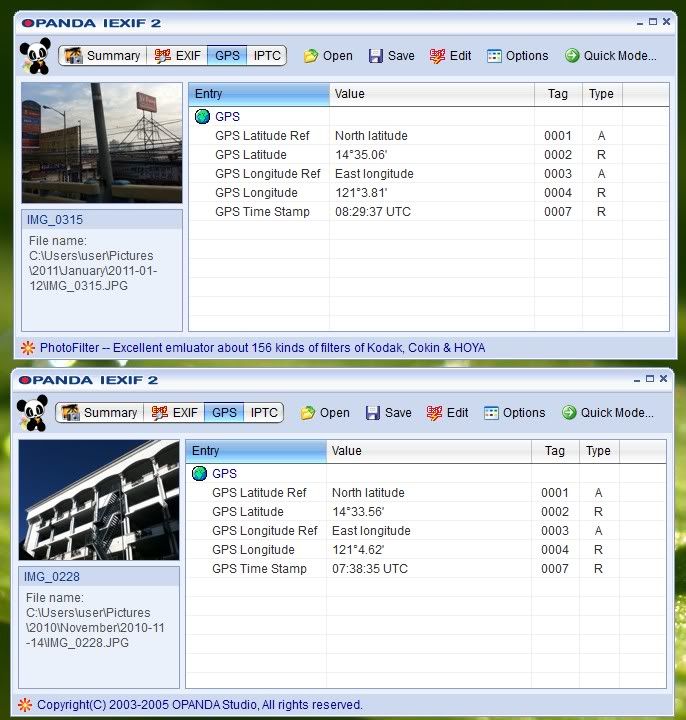Click the PhotoFilter advertisement link
Viewport: 686px width, 720px height.
click(x=262, y=348)
